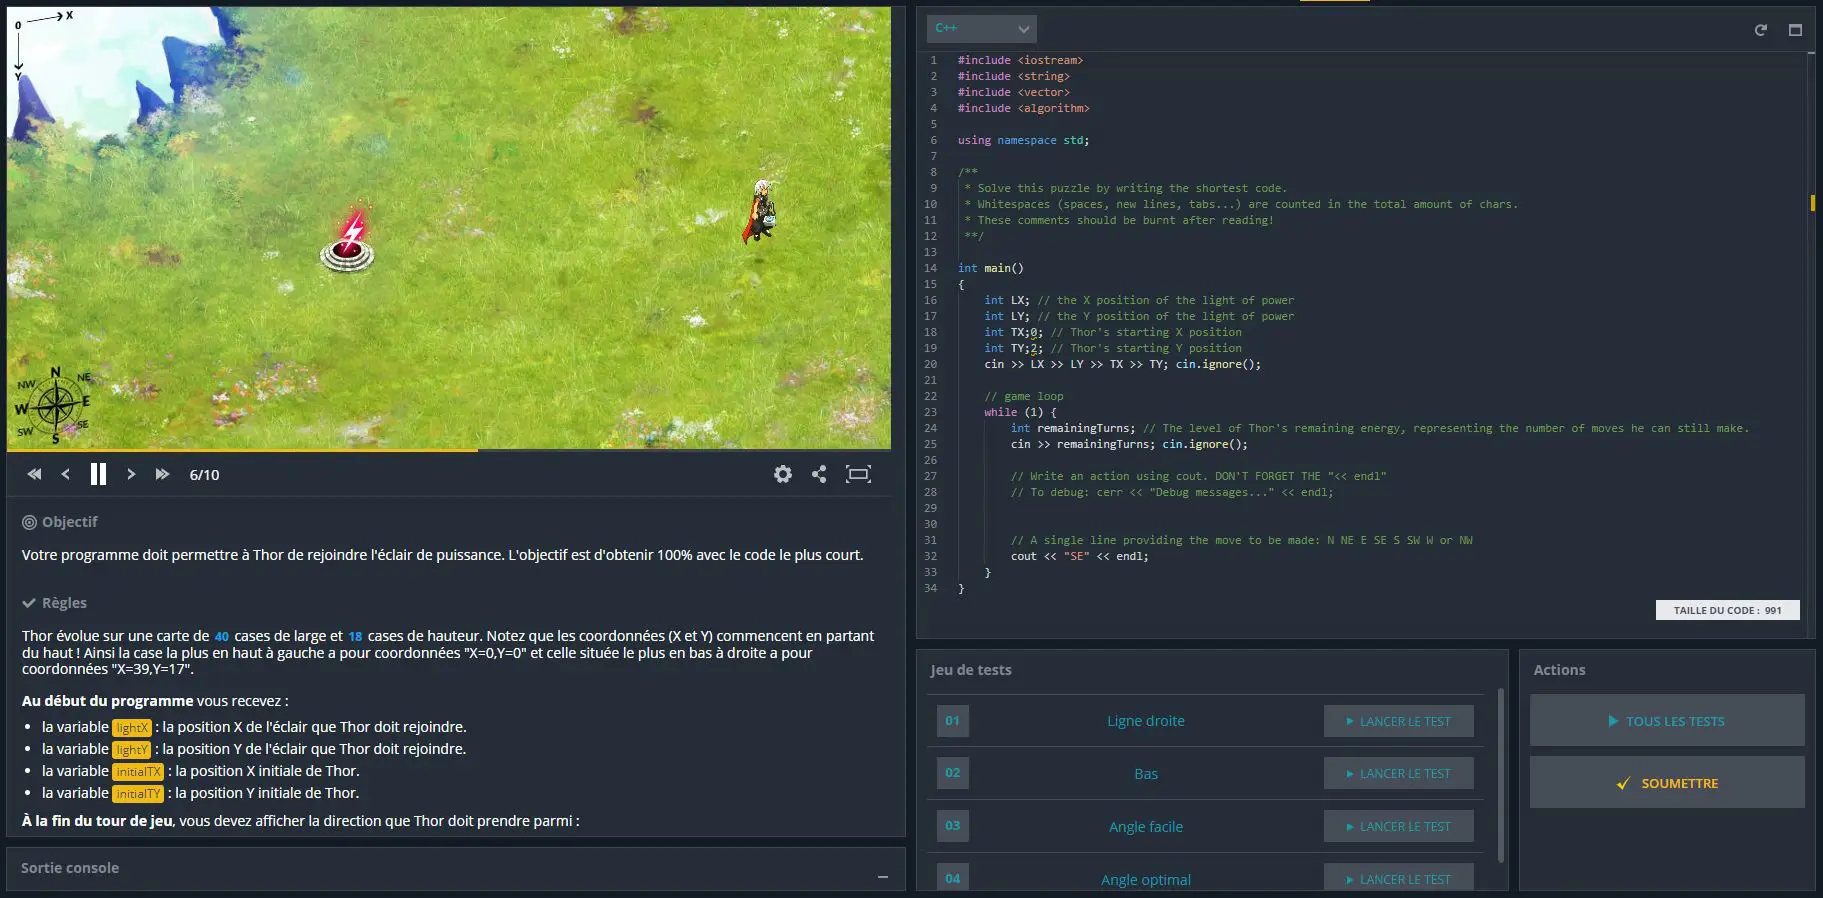Click the compass rose in game view
The image size is (1823, 898).
pyautogui.click(x=53, y=405)
